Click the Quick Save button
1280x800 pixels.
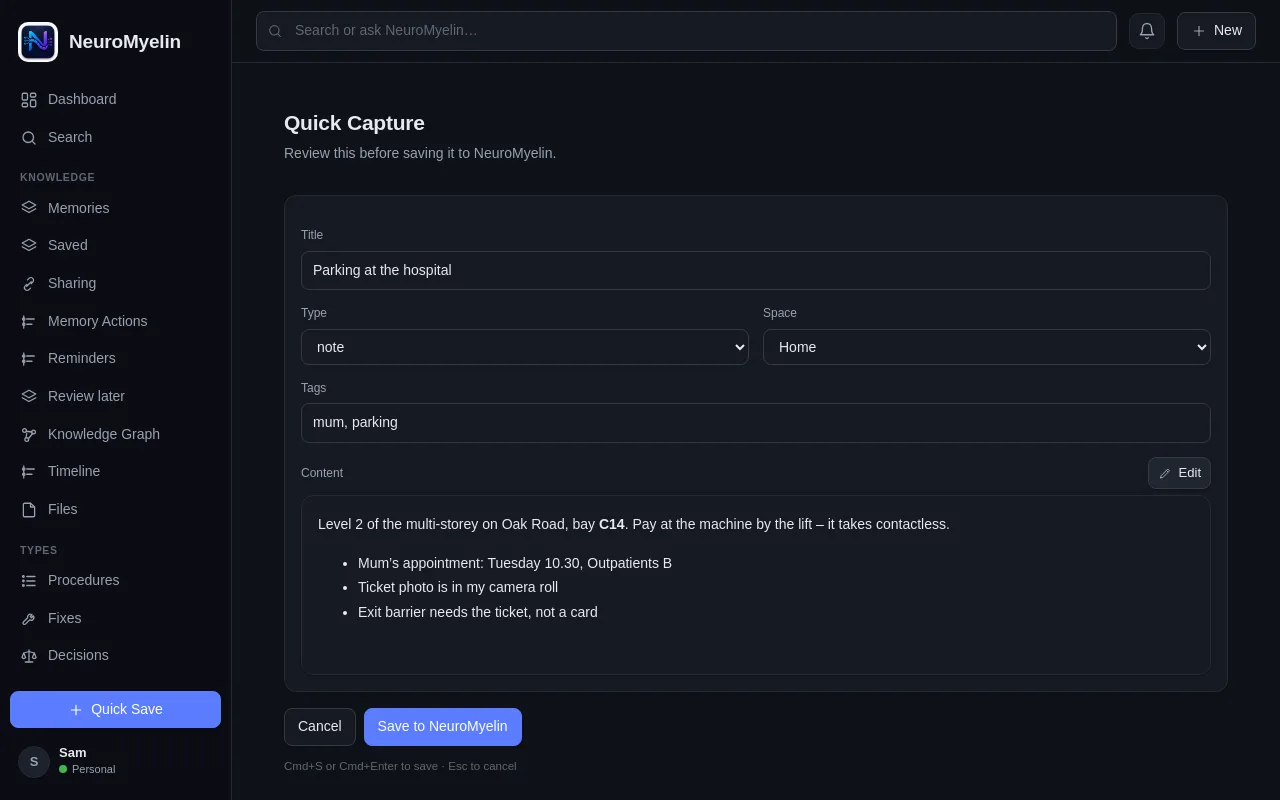115,709
